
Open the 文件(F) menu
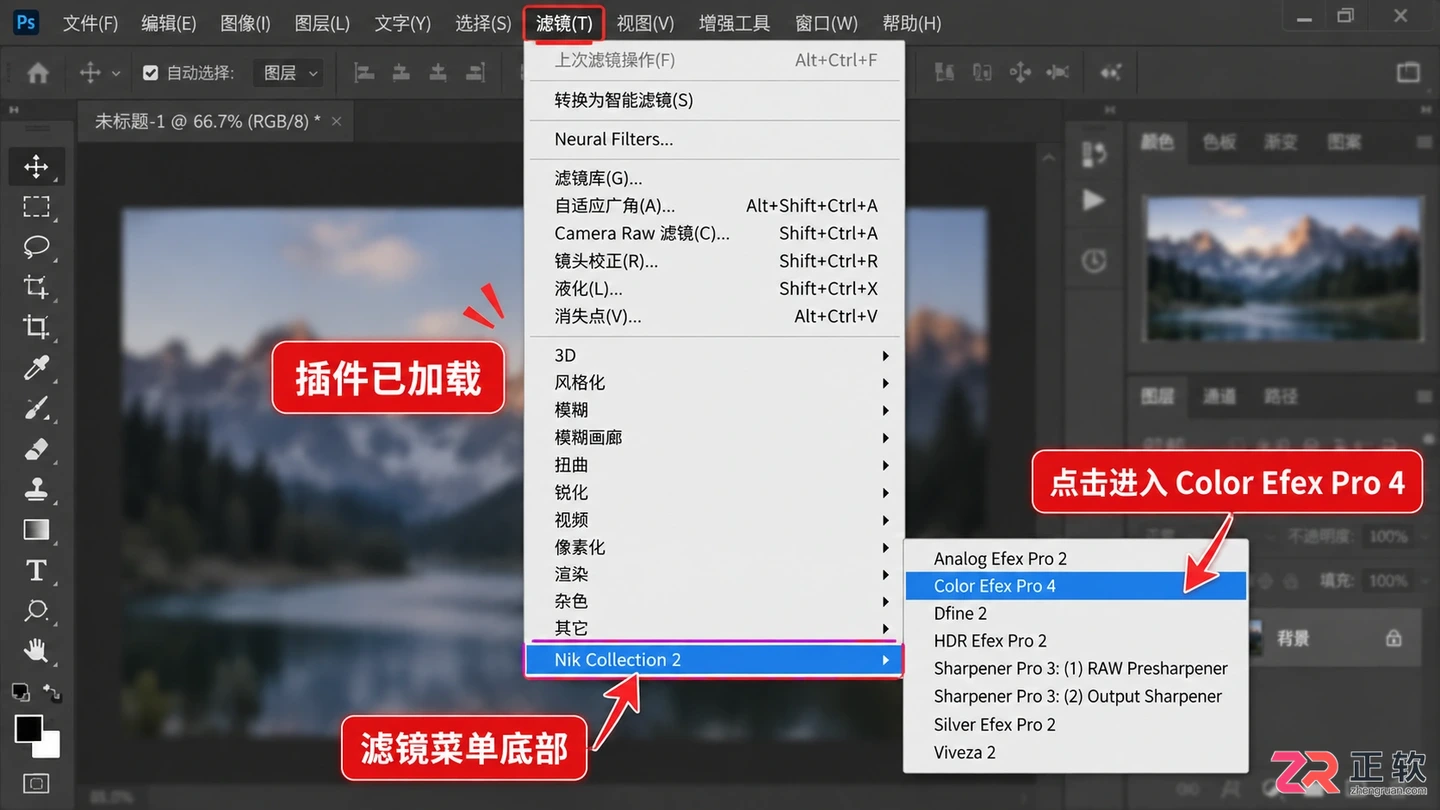[x=90, y=23]
